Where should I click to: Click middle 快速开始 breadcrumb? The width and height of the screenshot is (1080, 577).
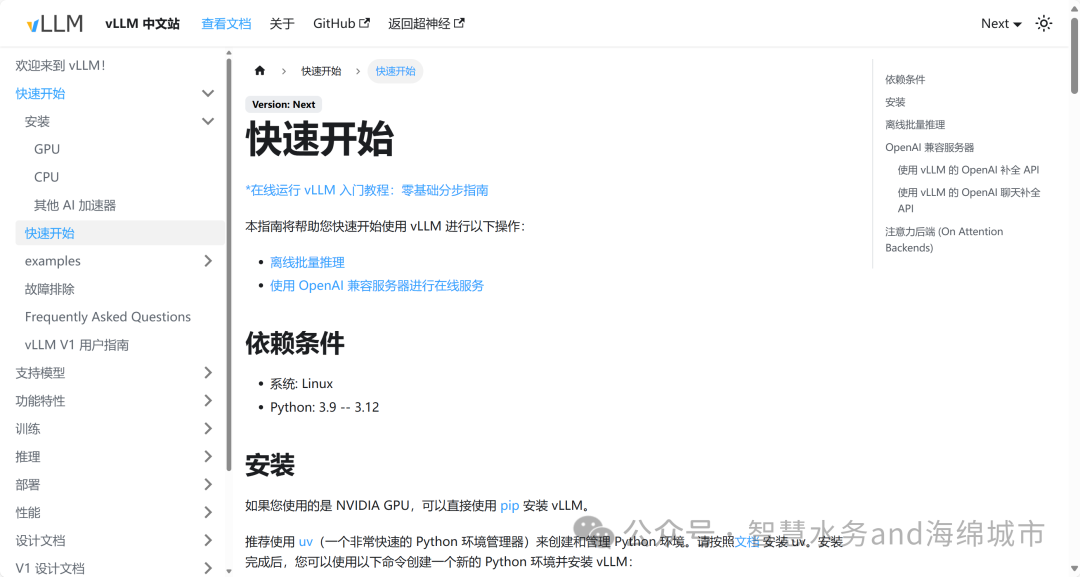pos(321,71)
